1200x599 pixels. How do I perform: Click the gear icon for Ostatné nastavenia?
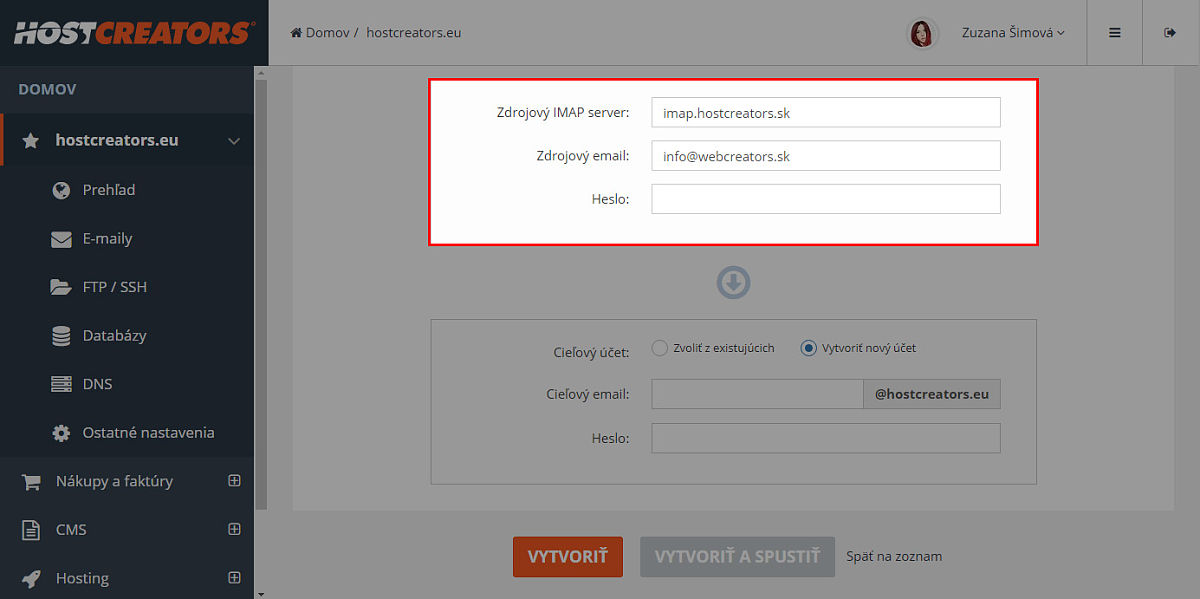coord(61,433)
